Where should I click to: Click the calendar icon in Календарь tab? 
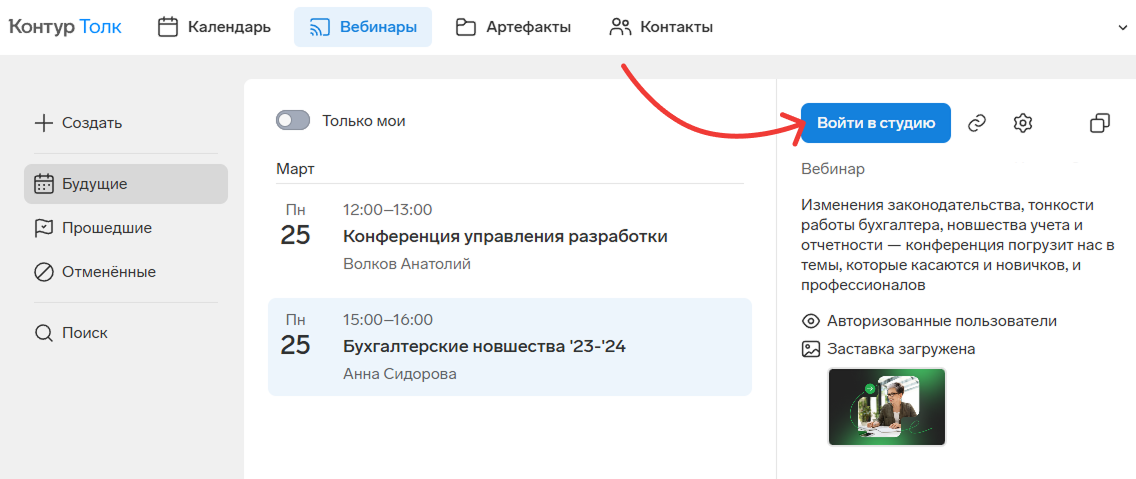[168, 28]
